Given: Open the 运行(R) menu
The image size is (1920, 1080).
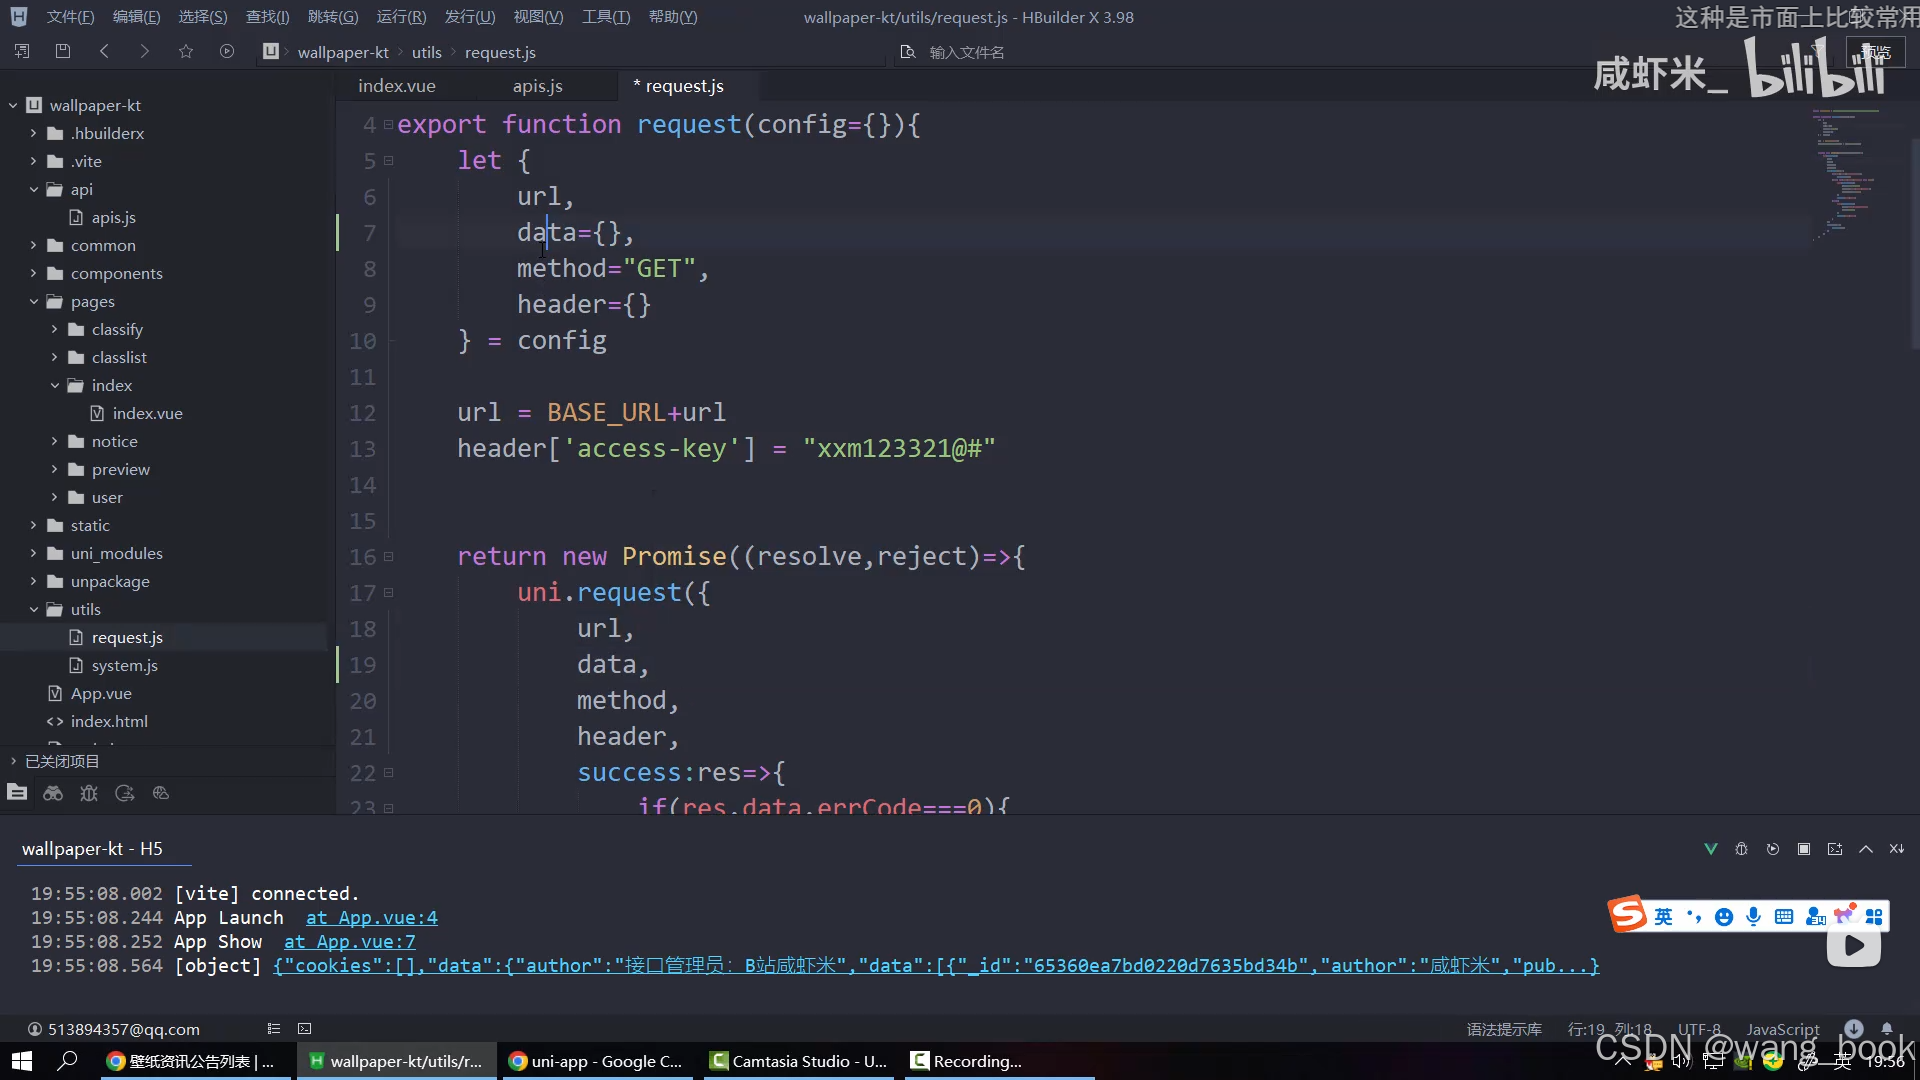Looking at the screenshot, I should (401, 17).
